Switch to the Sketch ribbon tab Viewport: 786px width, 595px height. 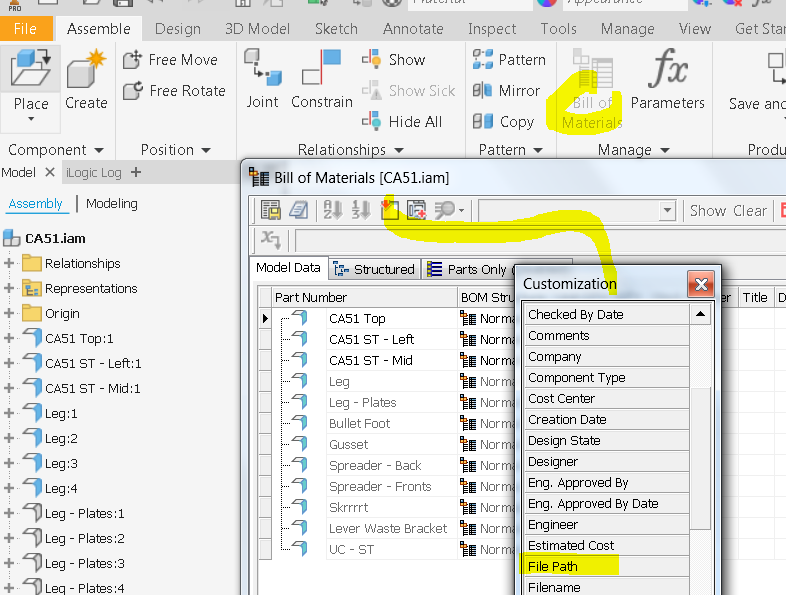(336, 29)
